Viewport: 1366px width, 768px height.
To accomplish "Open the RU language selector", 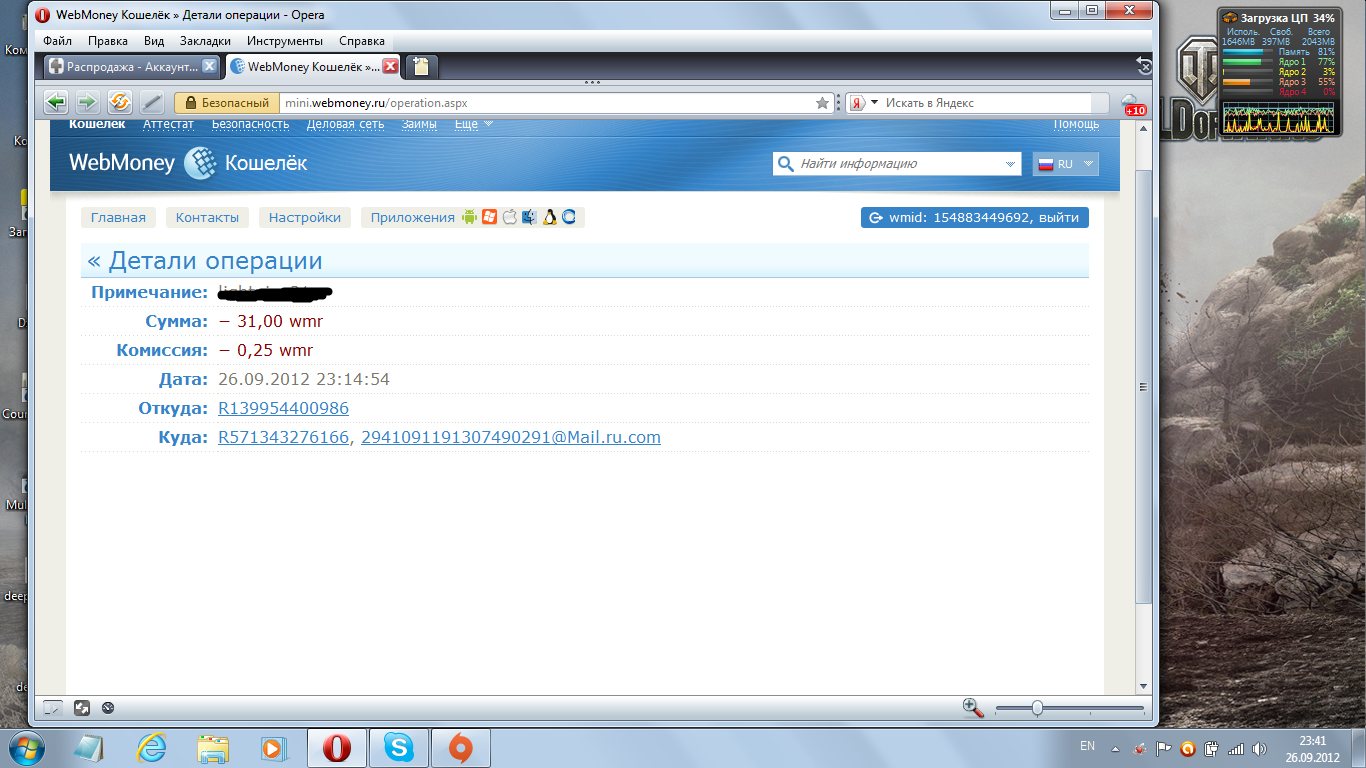I will (x=1065, y=164).
